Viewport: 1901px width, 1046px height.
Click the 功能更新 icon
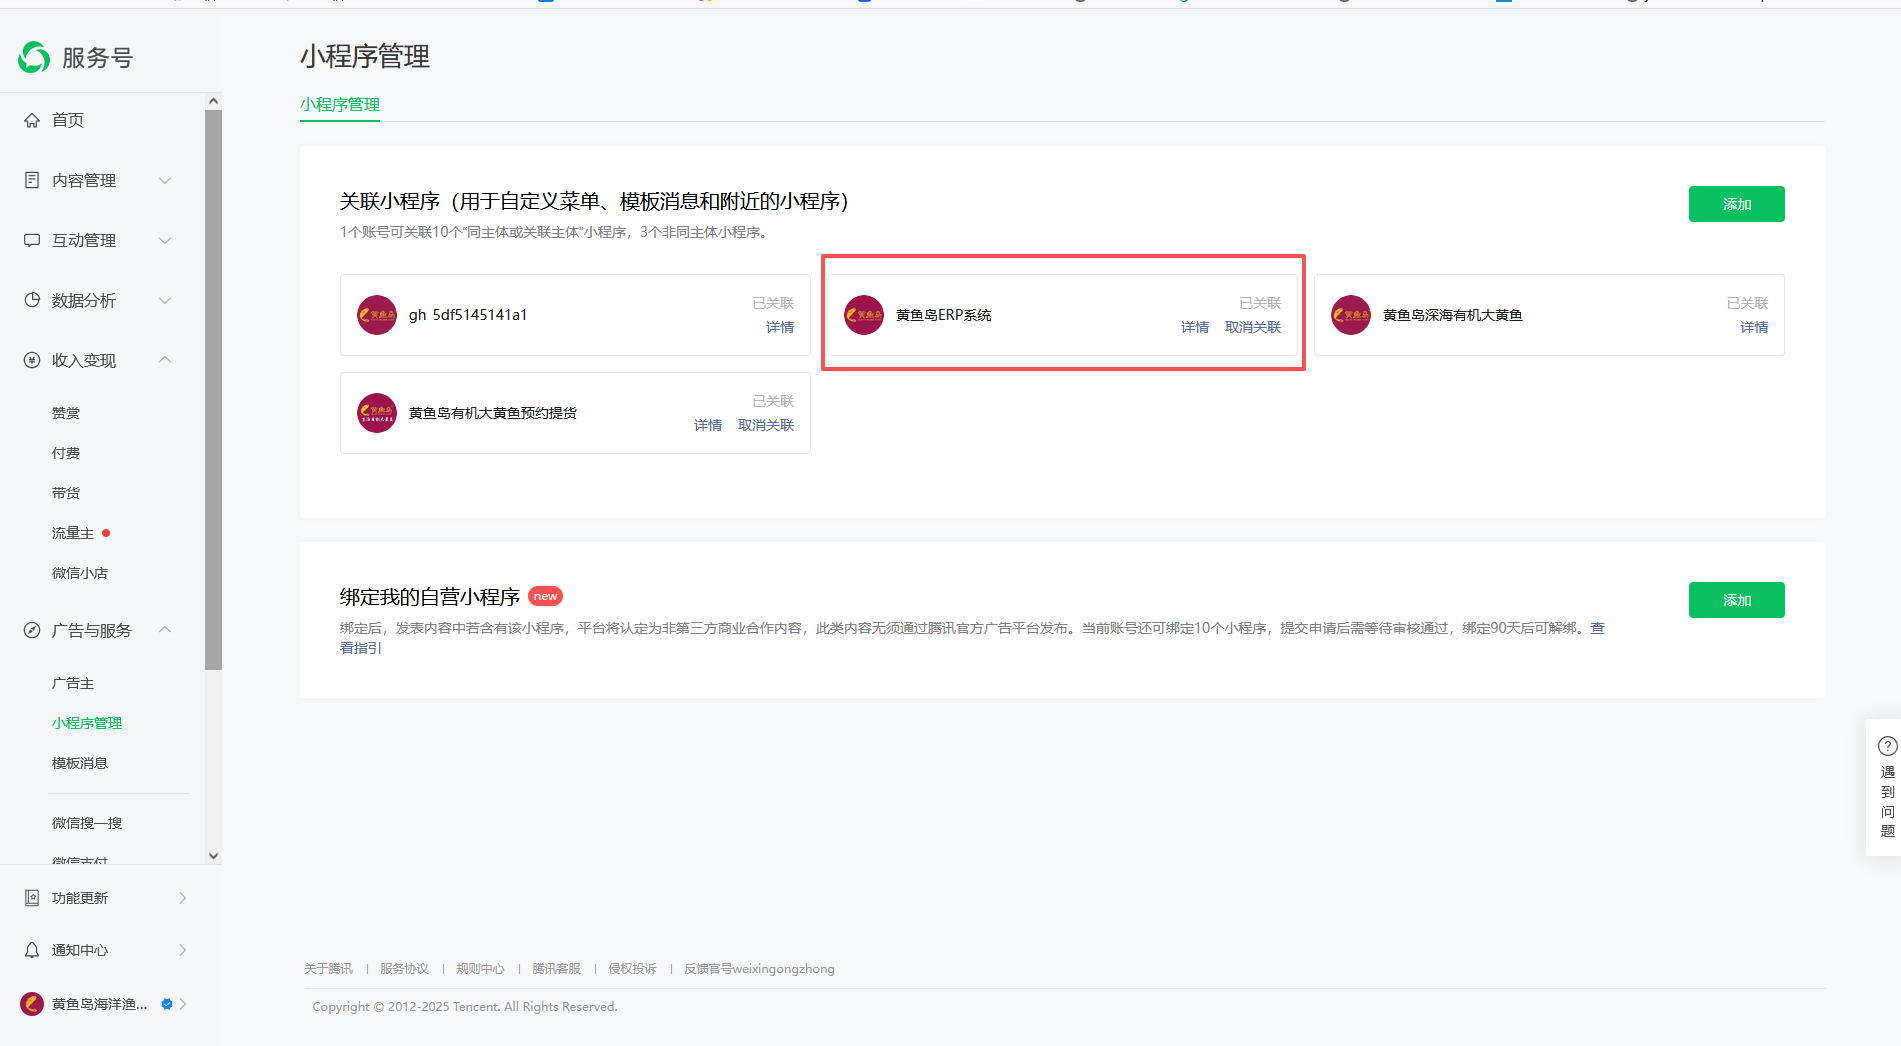[32, 898]
